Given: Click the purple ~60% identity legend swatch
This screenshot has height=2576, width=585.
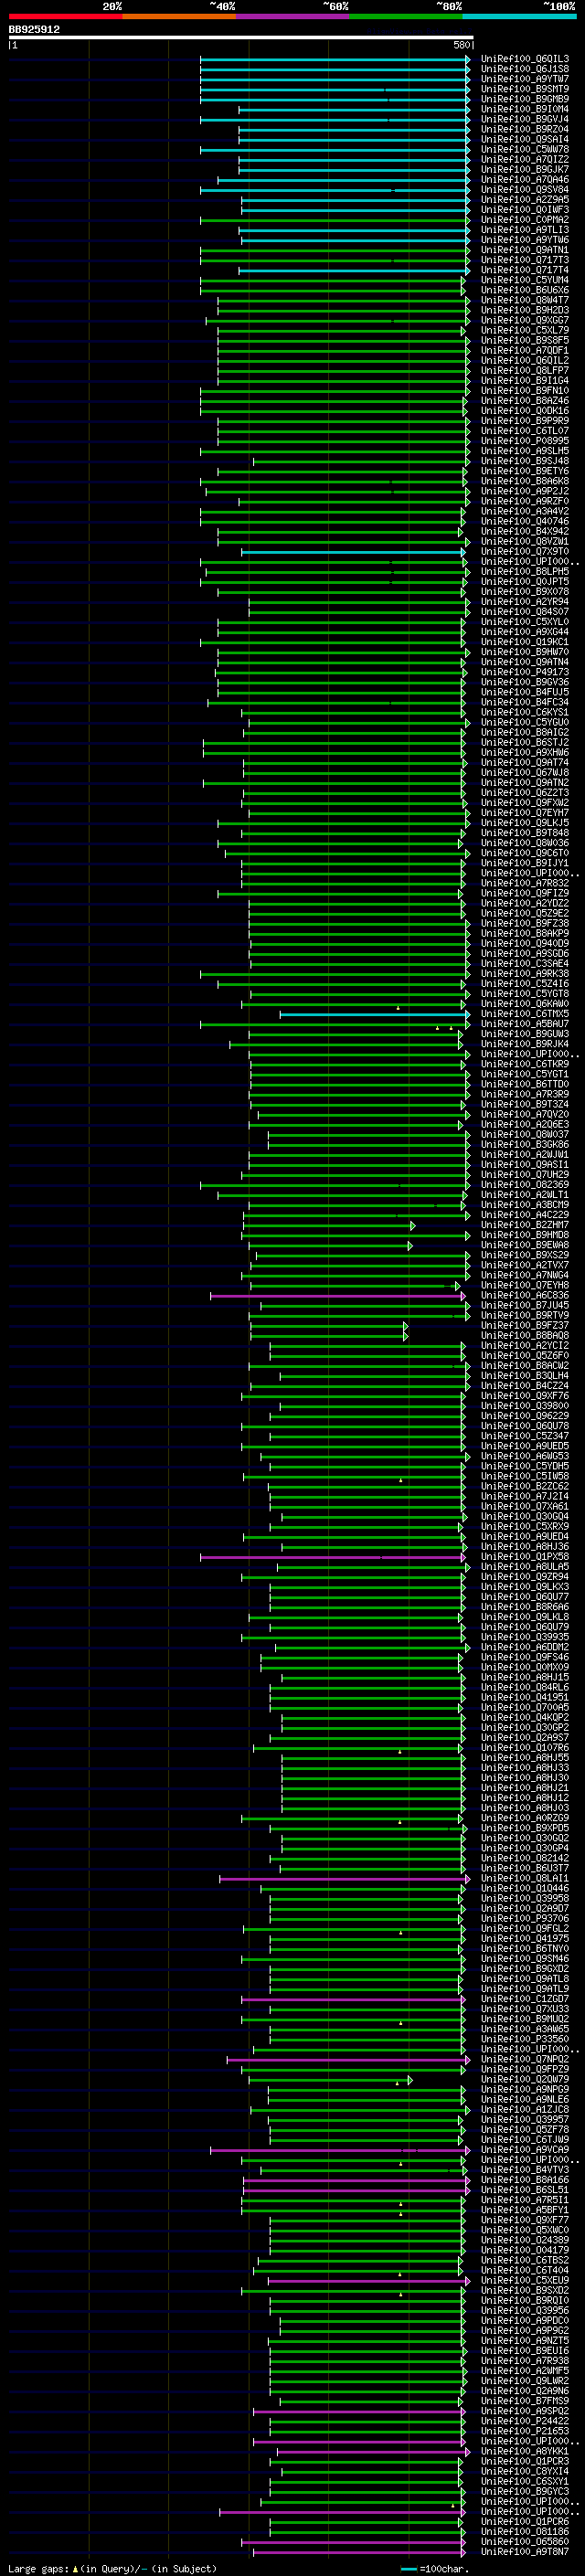Looking at the screenshot, I should (292, 16).
